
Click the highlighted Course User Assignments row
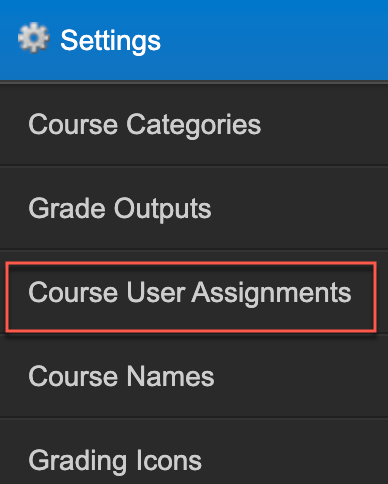click(x=191, y=297)
